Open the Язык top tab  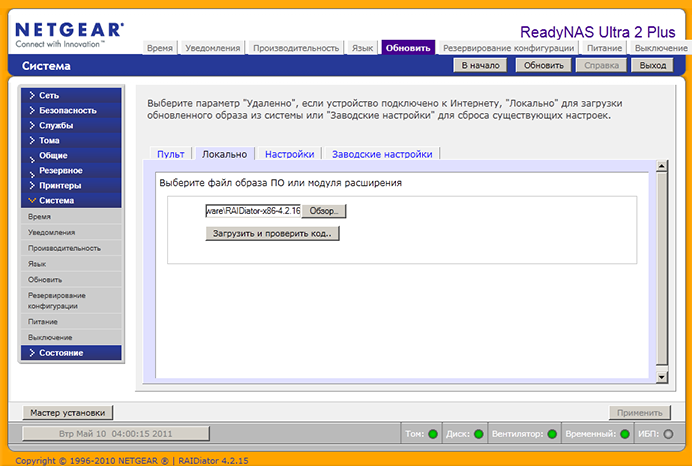click(362, 48)
